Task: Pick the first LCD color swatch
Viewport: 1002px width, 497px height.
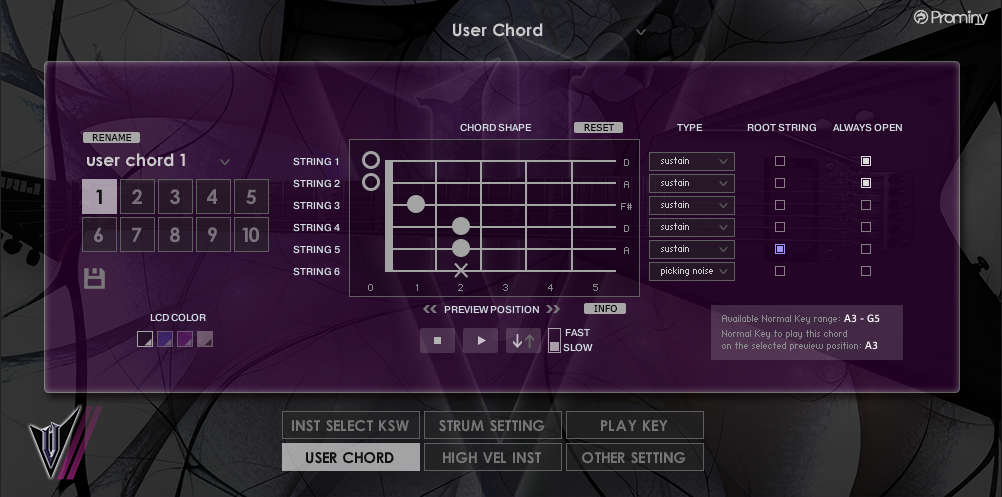Action: 145,339
